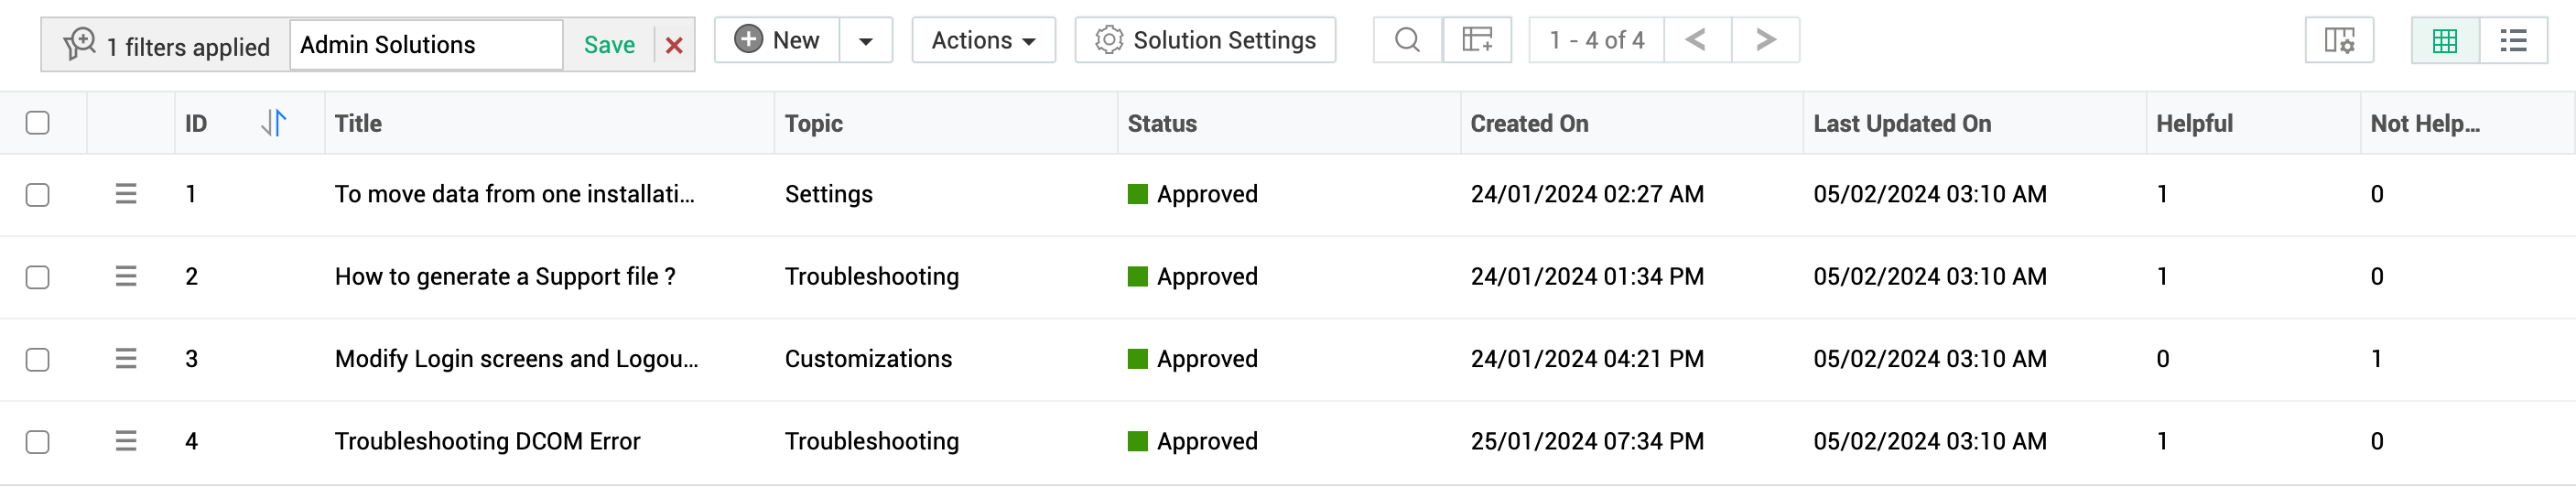Go to the next page arrow
The image size is (2576, 487).
coord(1765,40)
